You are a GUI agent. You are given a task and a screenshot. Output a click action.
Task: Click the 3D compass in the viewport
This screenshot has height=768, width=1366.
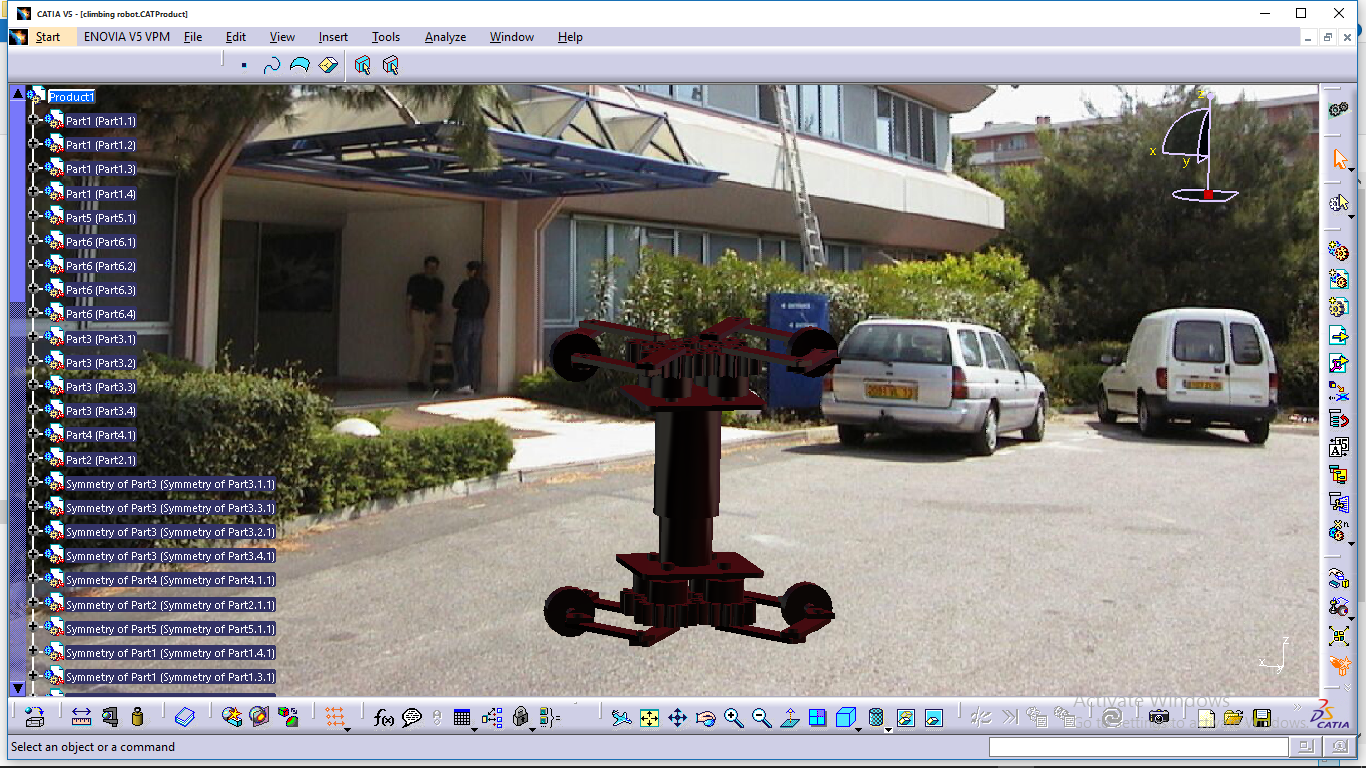tap(1198, 148)
